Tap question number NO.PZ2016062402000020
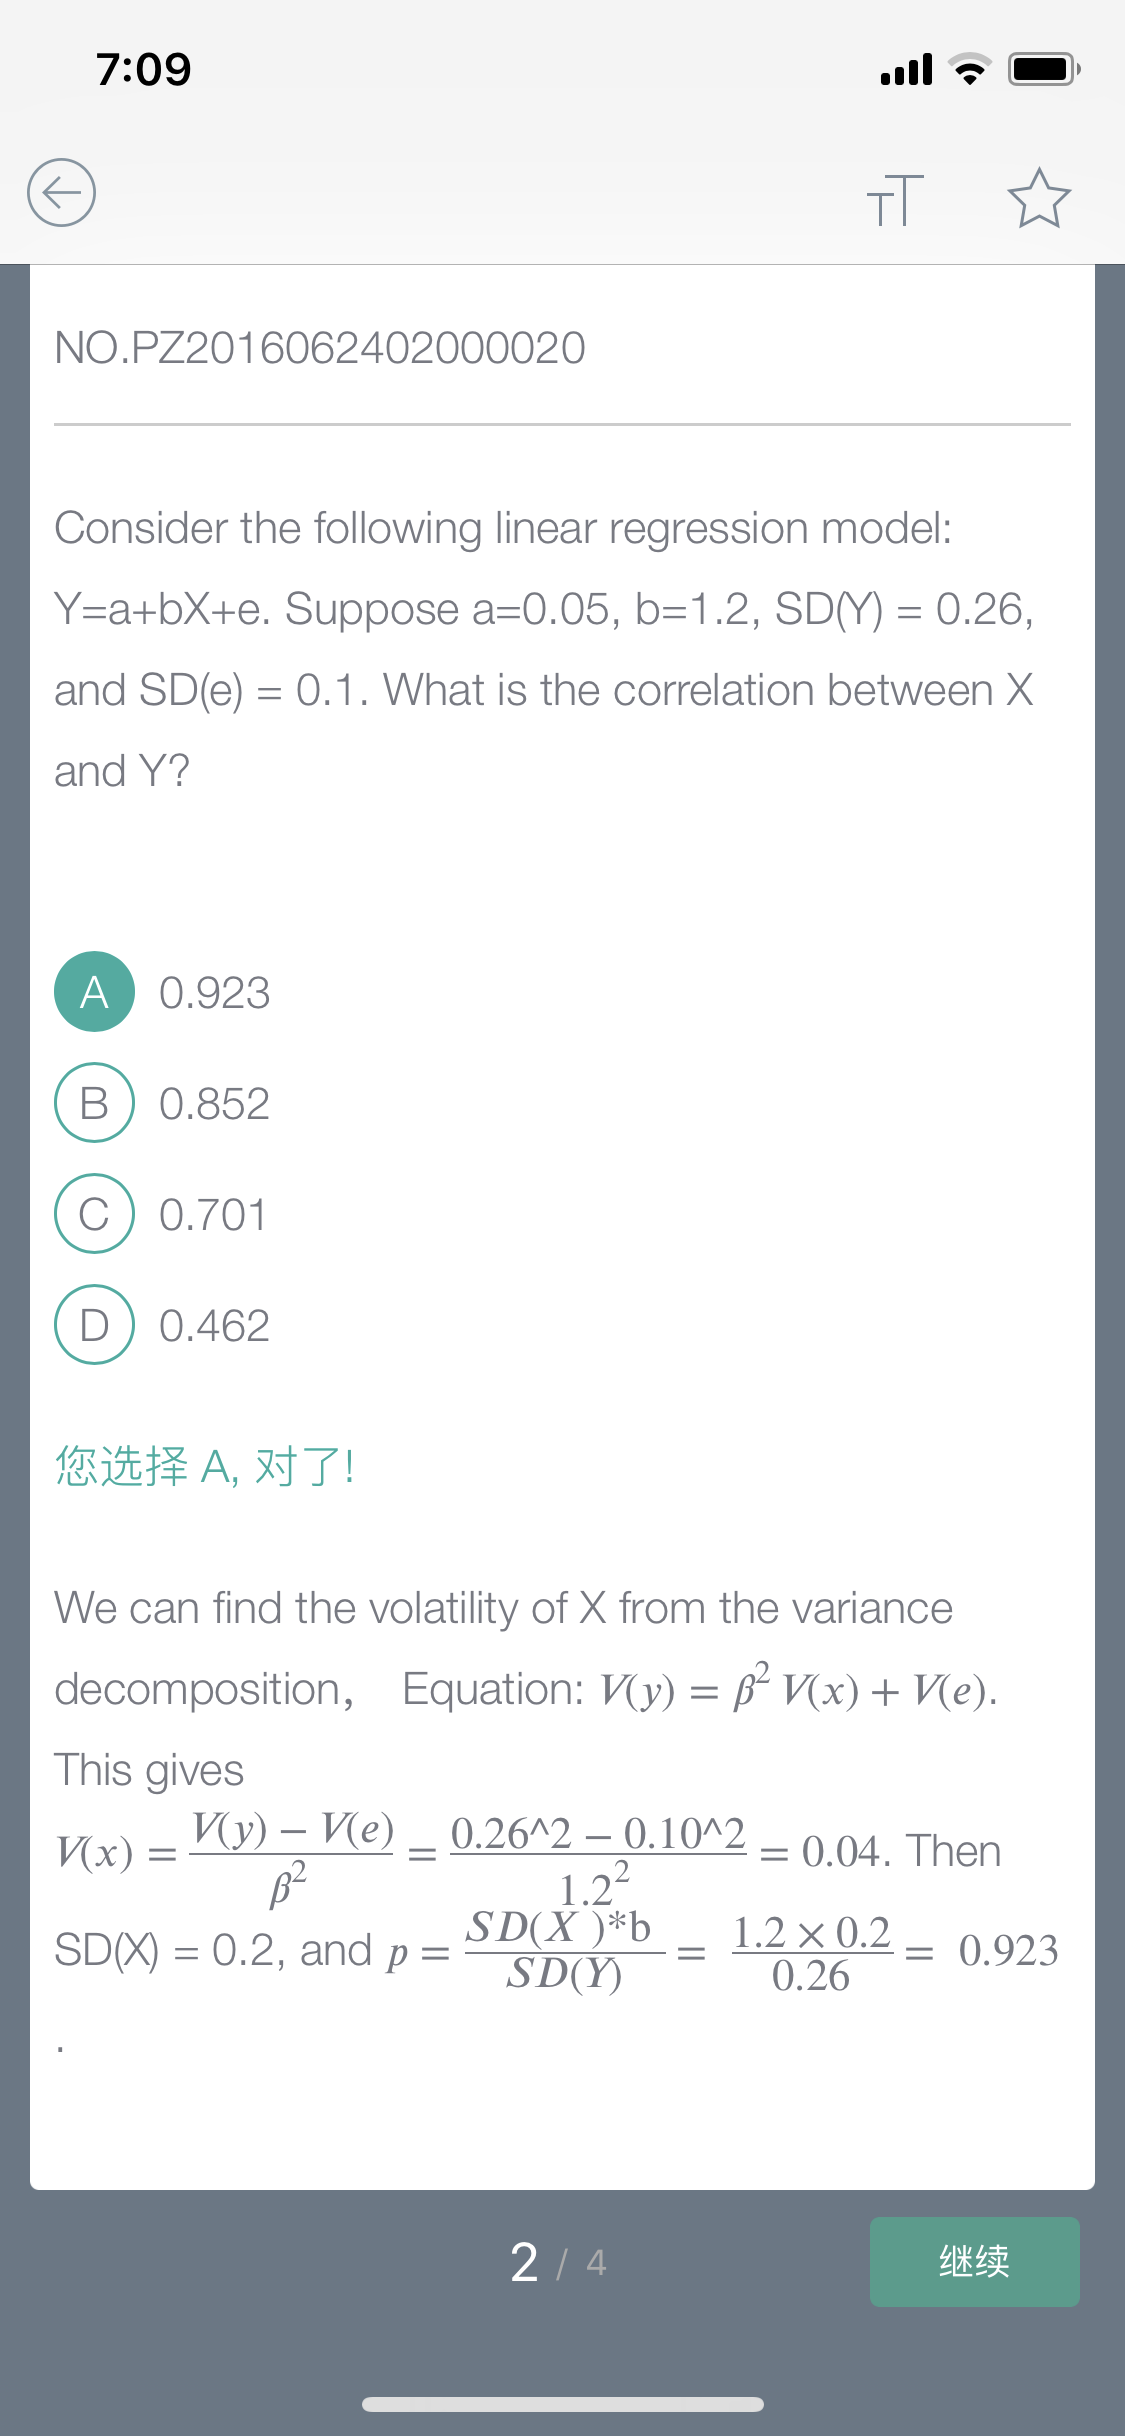1125x2436 pixels. (x=320, y=348)
